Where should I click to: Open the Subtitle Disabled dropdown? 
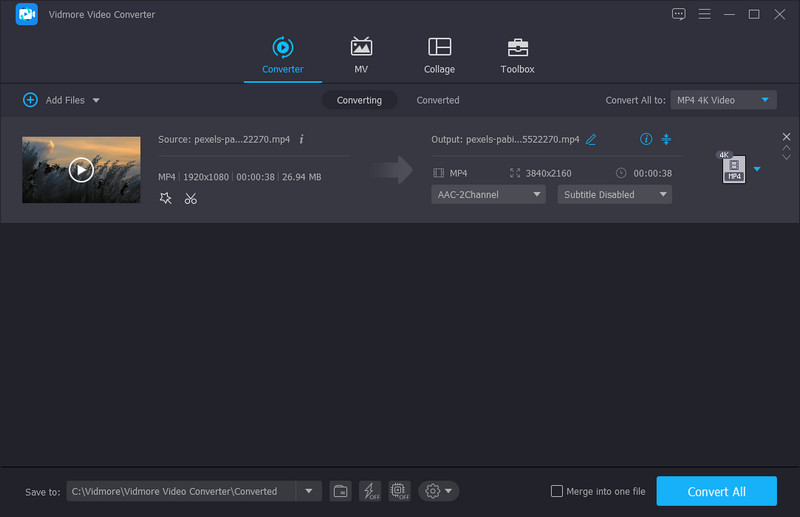pos(614,195)
